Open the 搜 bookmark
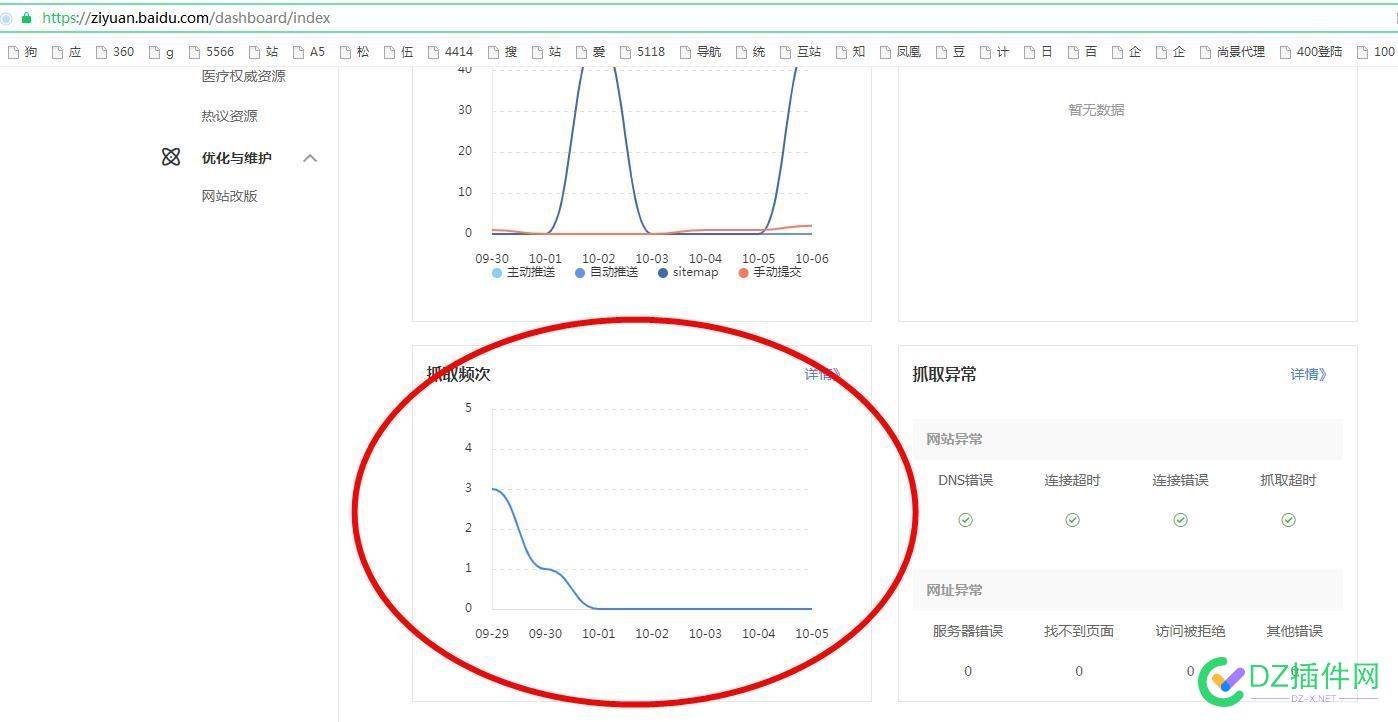This screenshot has width=1398, height=722. (503, 52)
